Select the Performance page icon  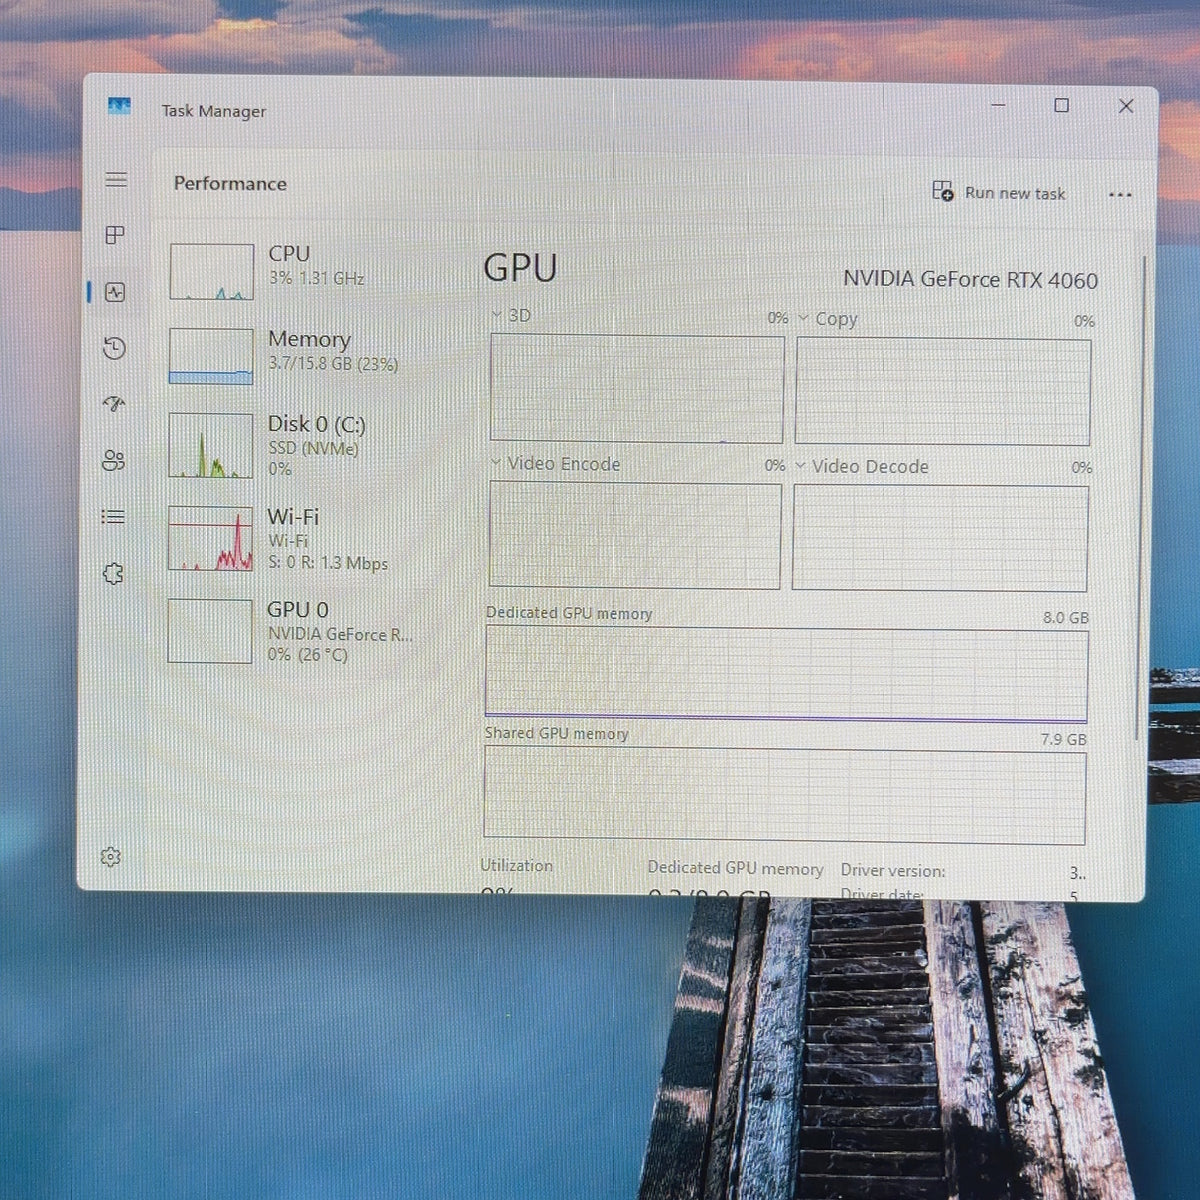click(x=115, y=292)
